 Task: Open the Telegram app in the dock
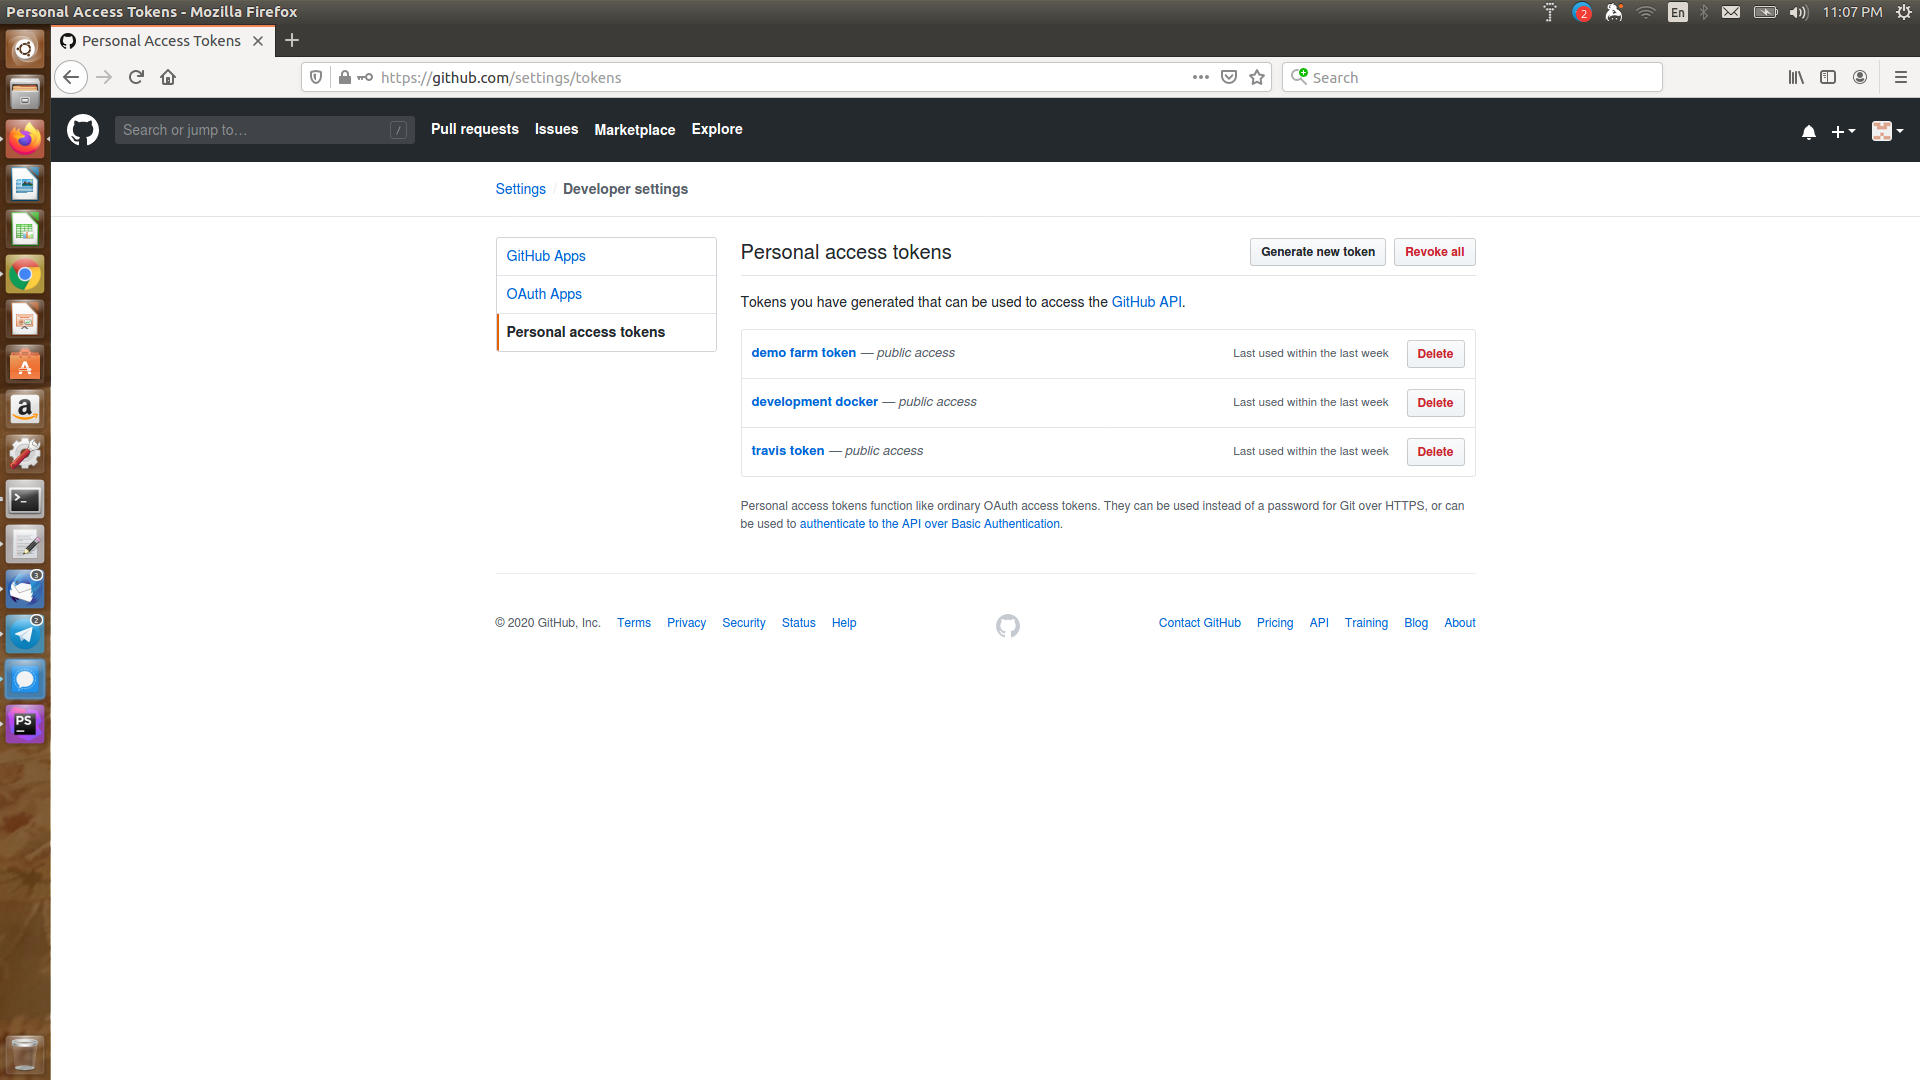[x=25, y=634]
